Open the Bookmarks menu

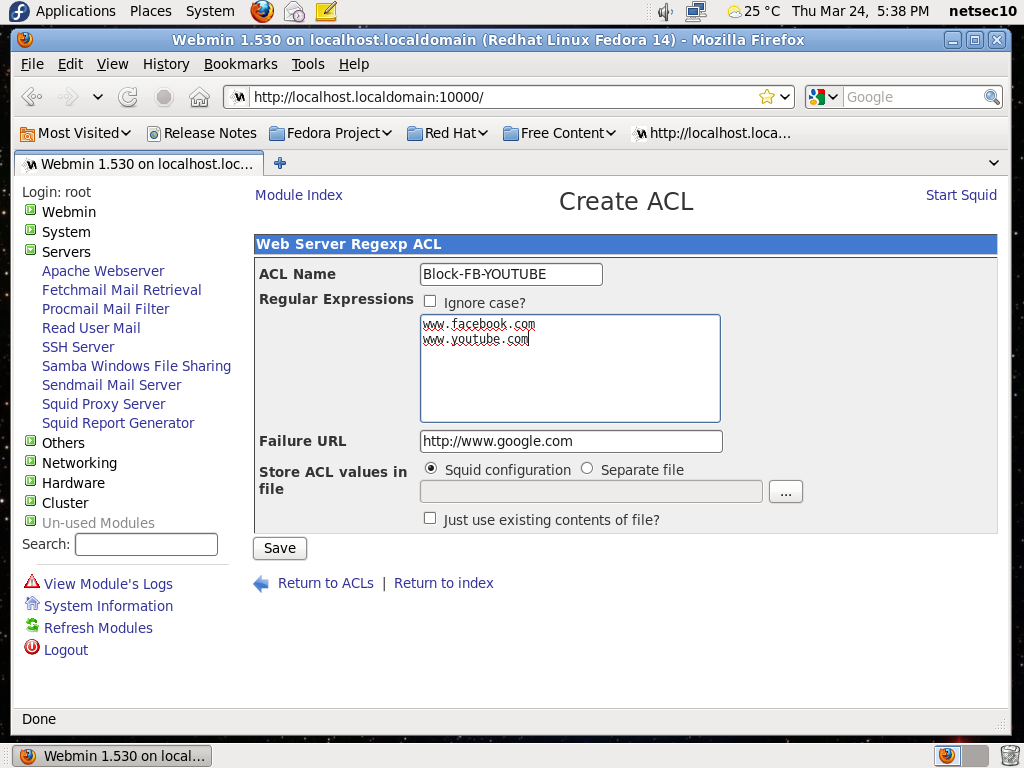(240, 64)
